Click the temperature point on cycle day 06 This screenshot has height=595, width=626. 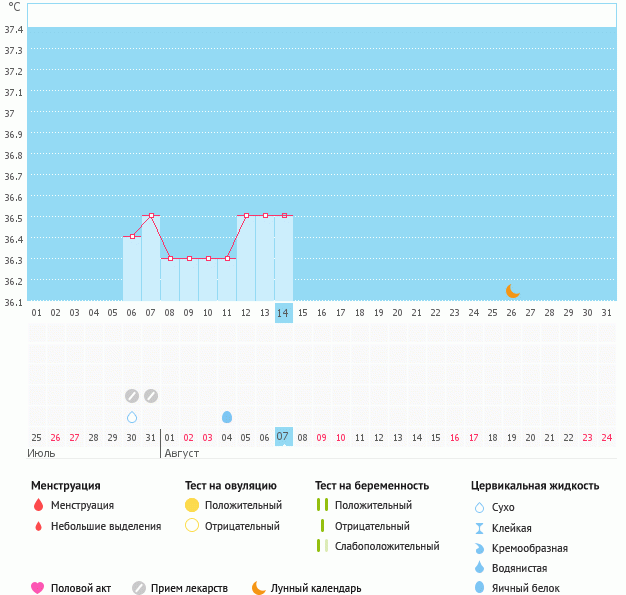pyautogui.click(x=132, y=236)
